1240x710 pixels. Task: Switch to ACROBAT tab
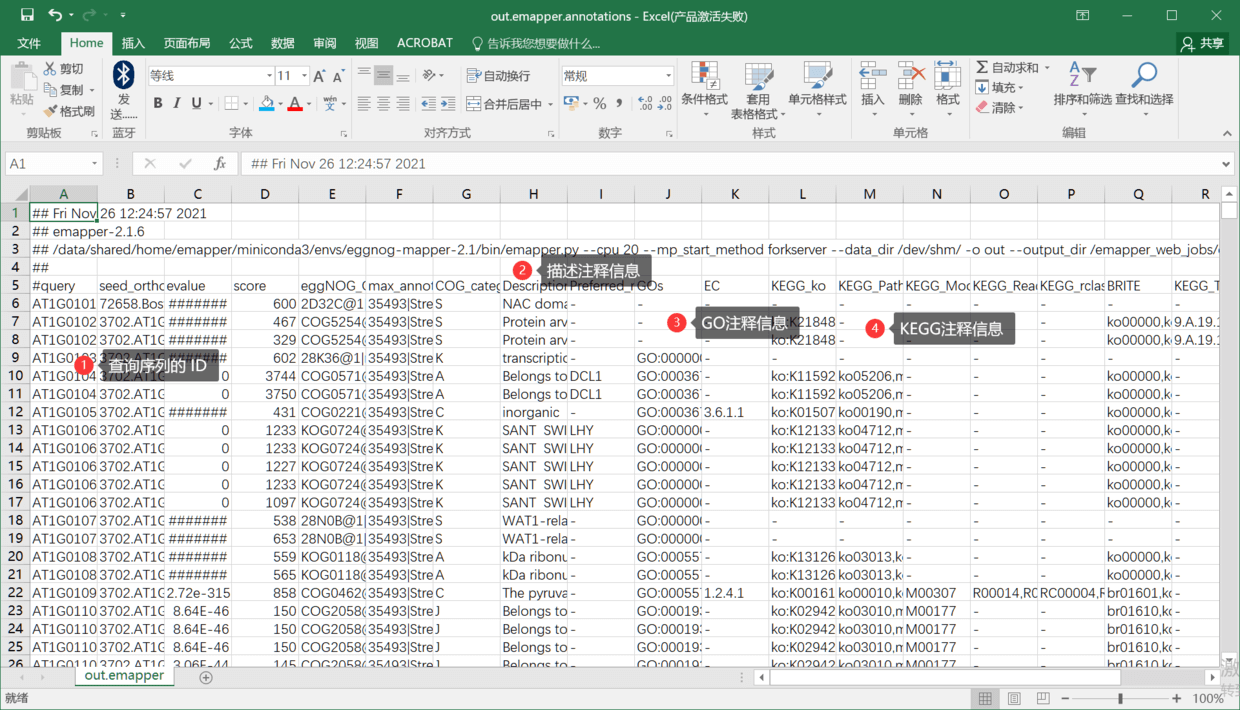[425, 43]
